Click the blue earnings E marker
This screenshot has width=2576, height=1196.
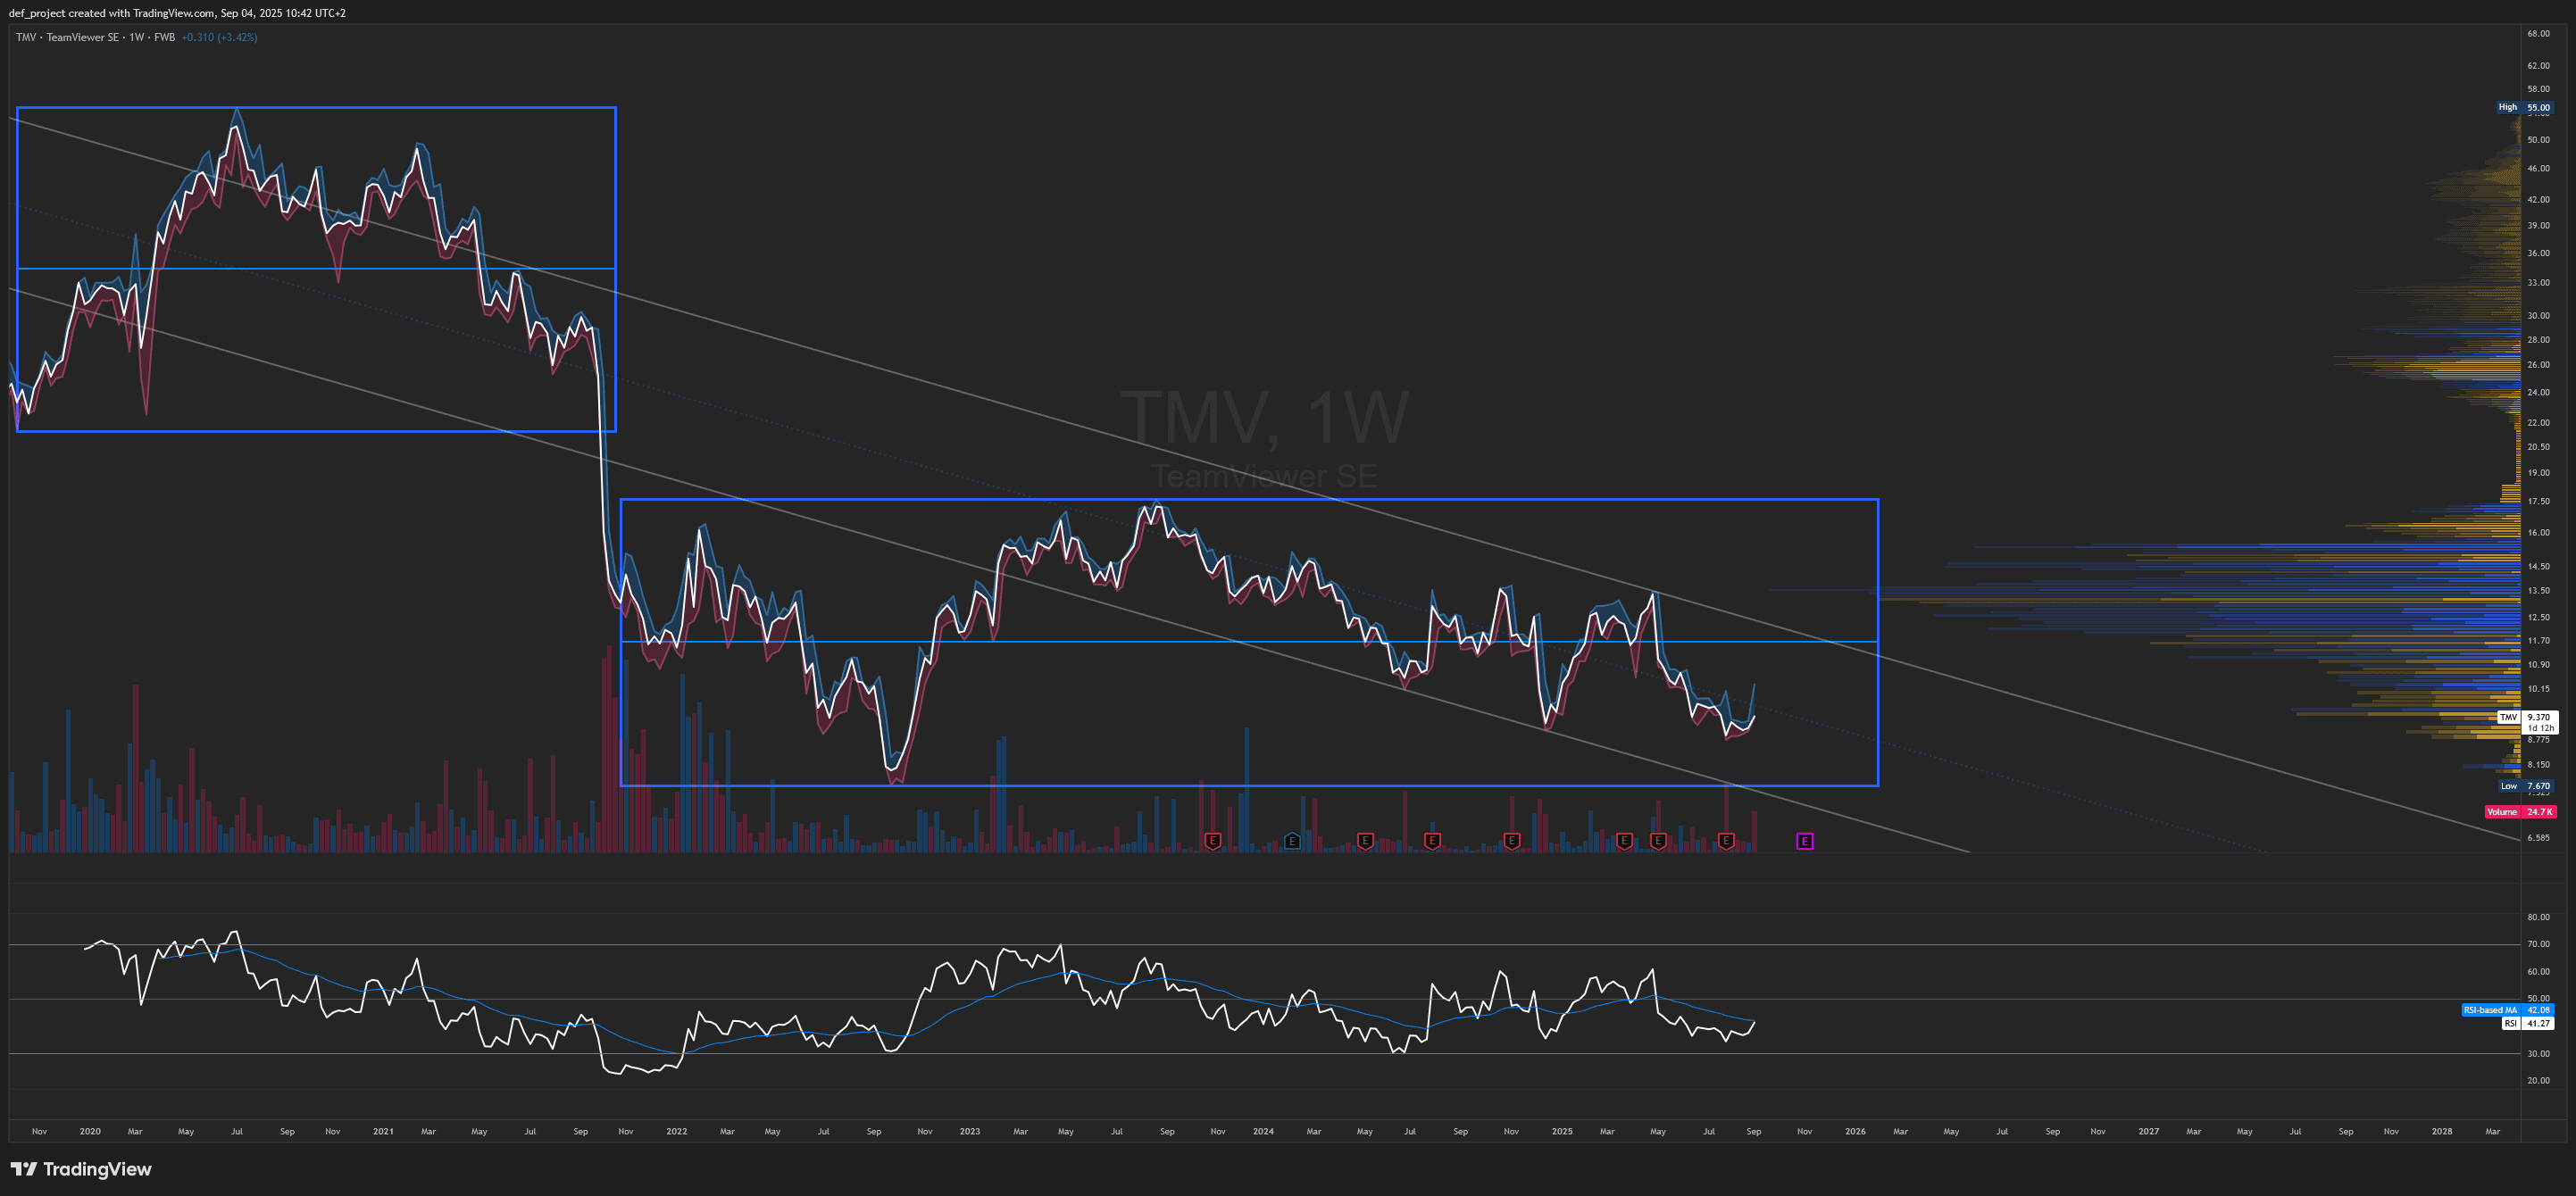tap(1292, 841)
